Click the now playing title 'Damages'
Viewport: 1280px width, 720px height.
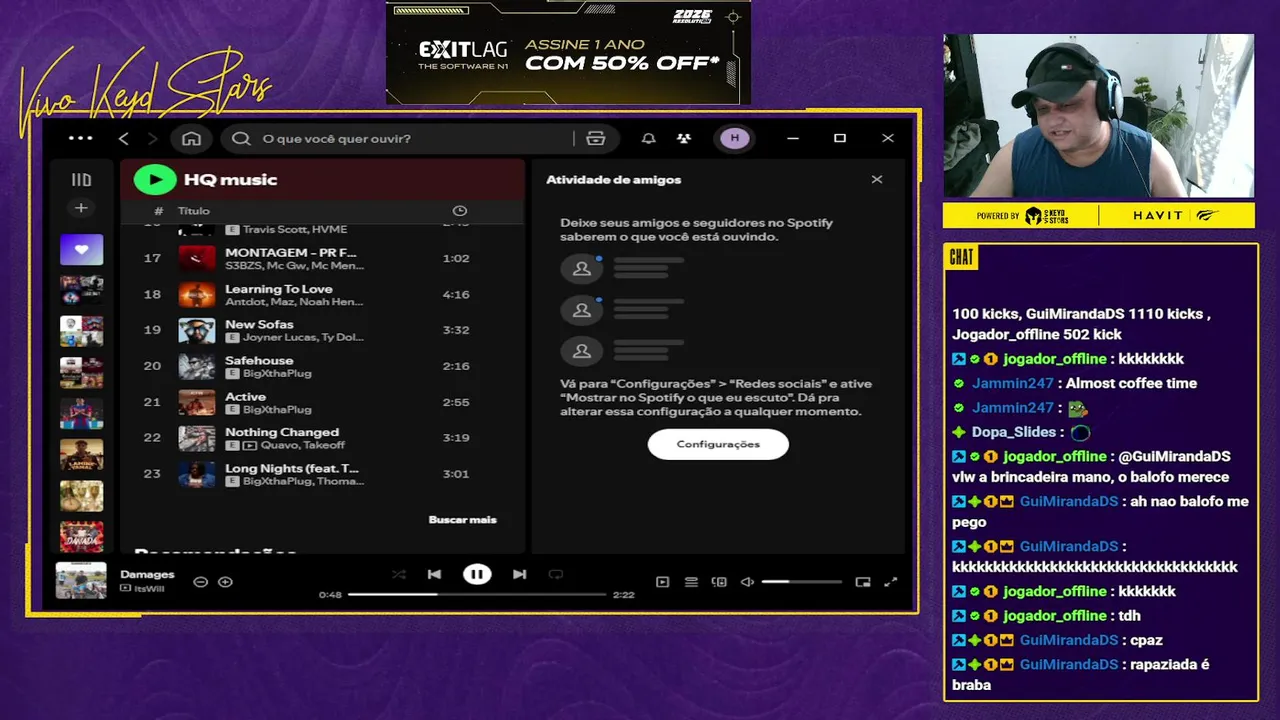147,575
